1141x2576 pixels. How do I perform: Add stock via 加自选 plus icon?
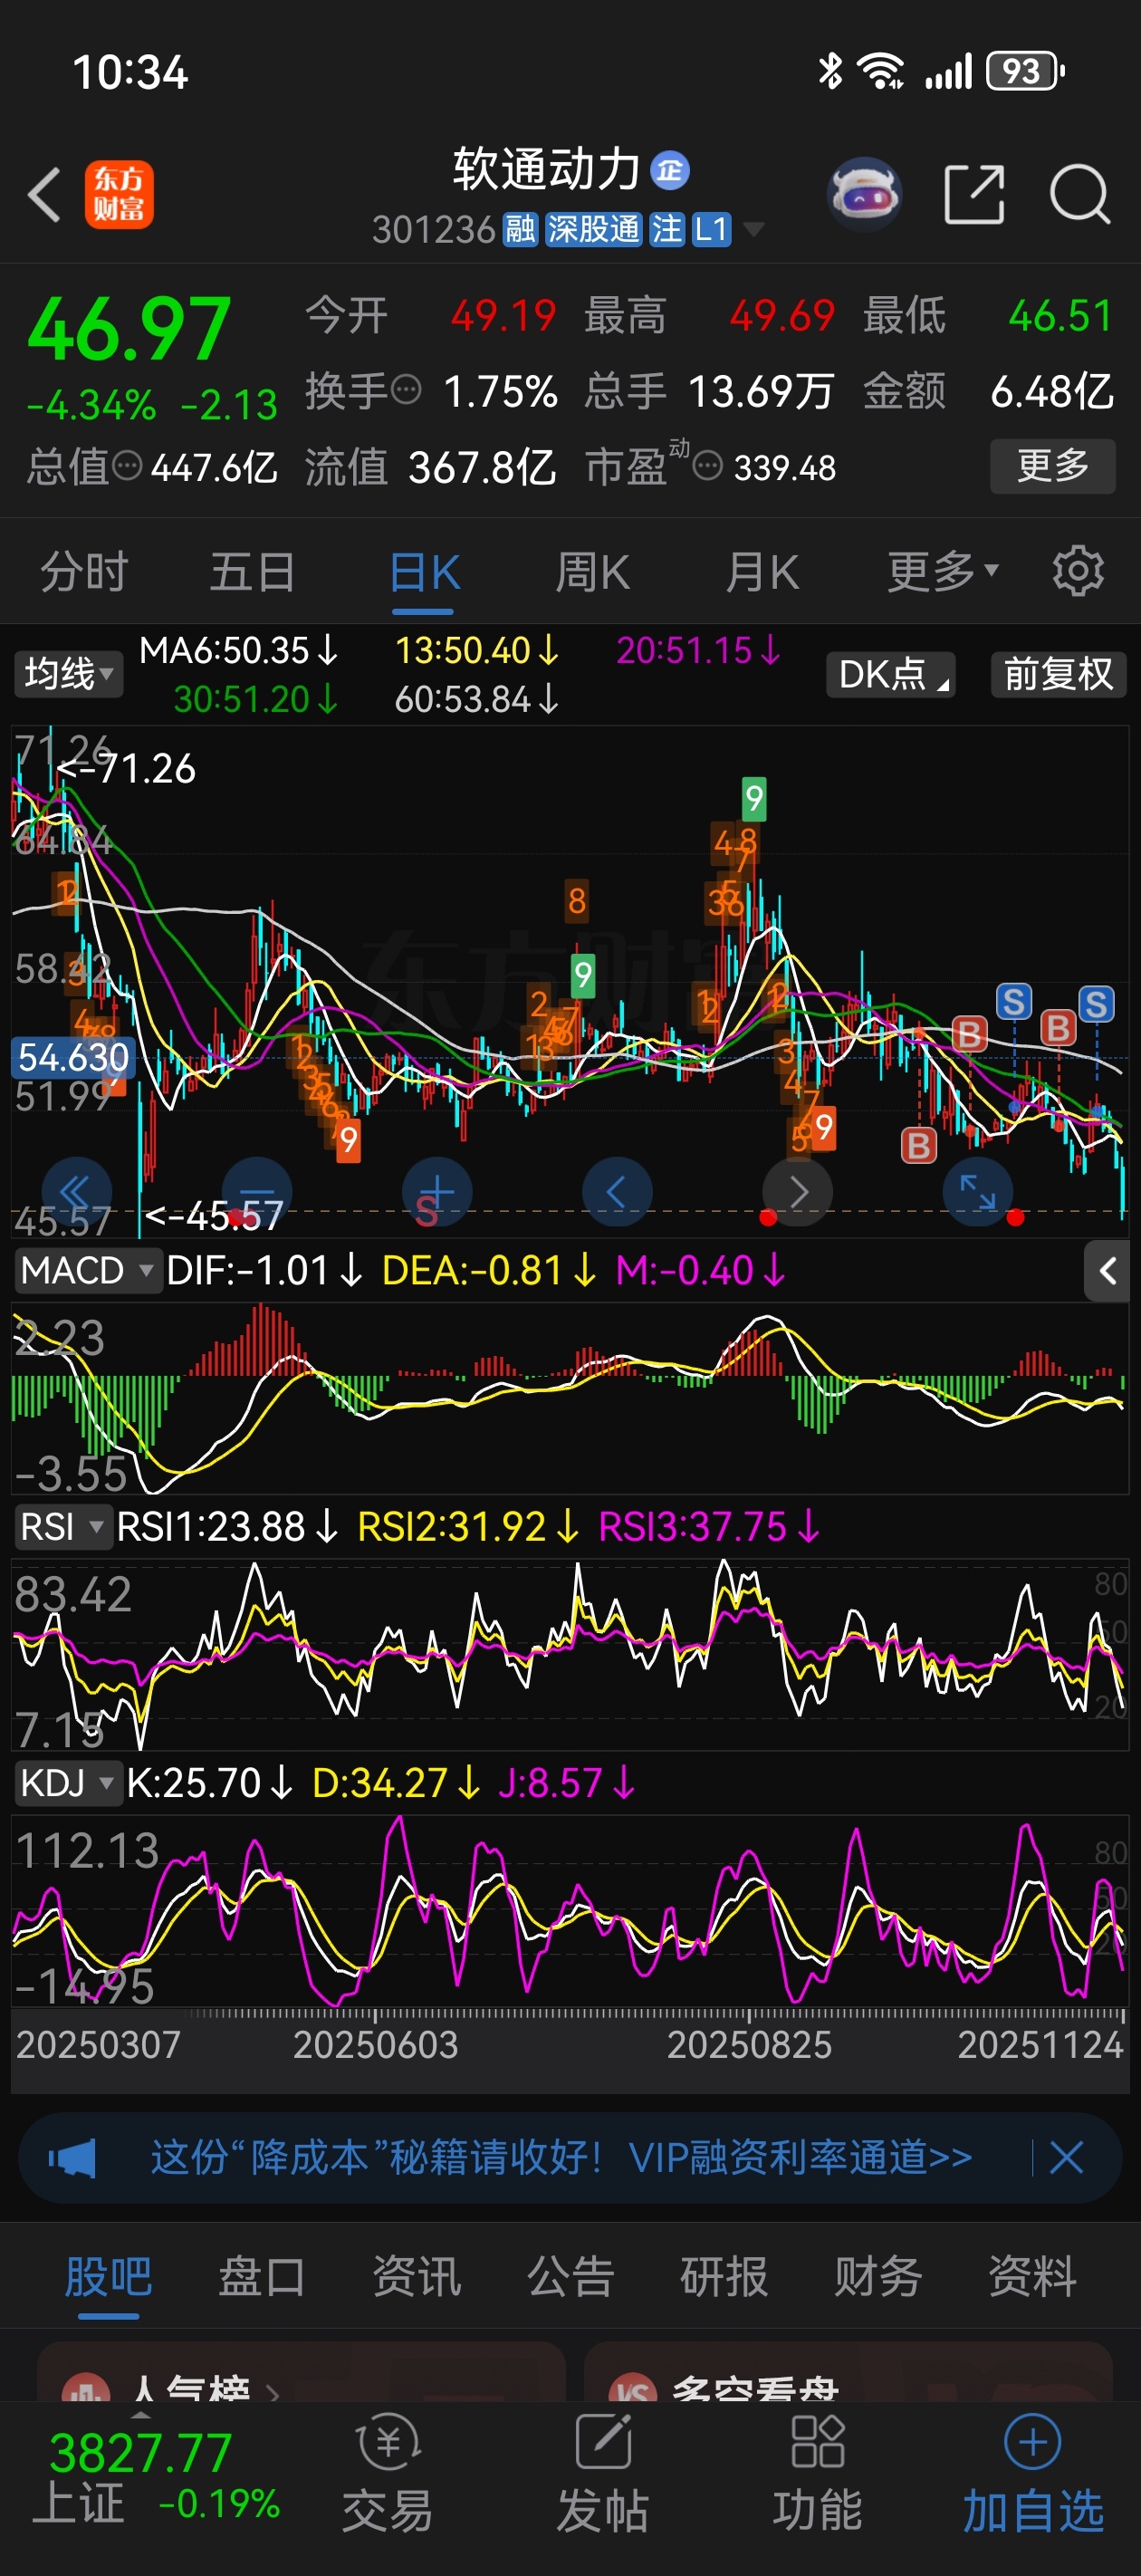pos(1032,2442)
